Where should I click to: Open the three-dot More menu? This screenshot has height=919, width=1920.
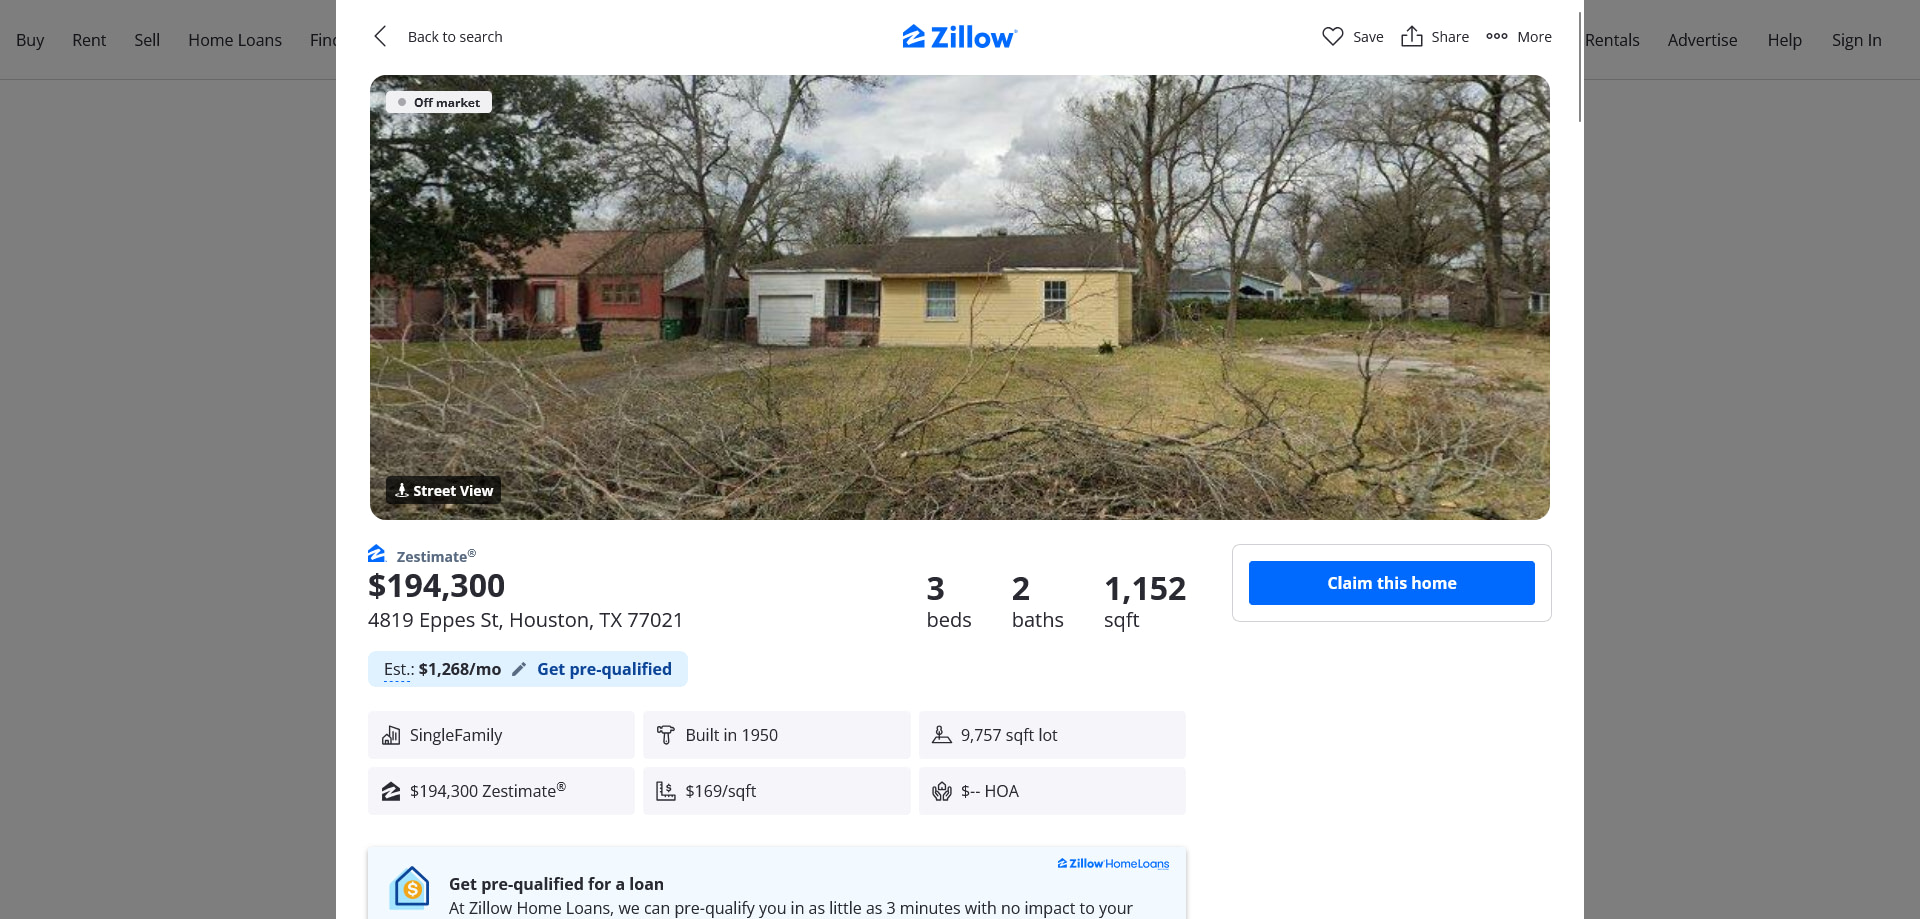click(1518, 37)
